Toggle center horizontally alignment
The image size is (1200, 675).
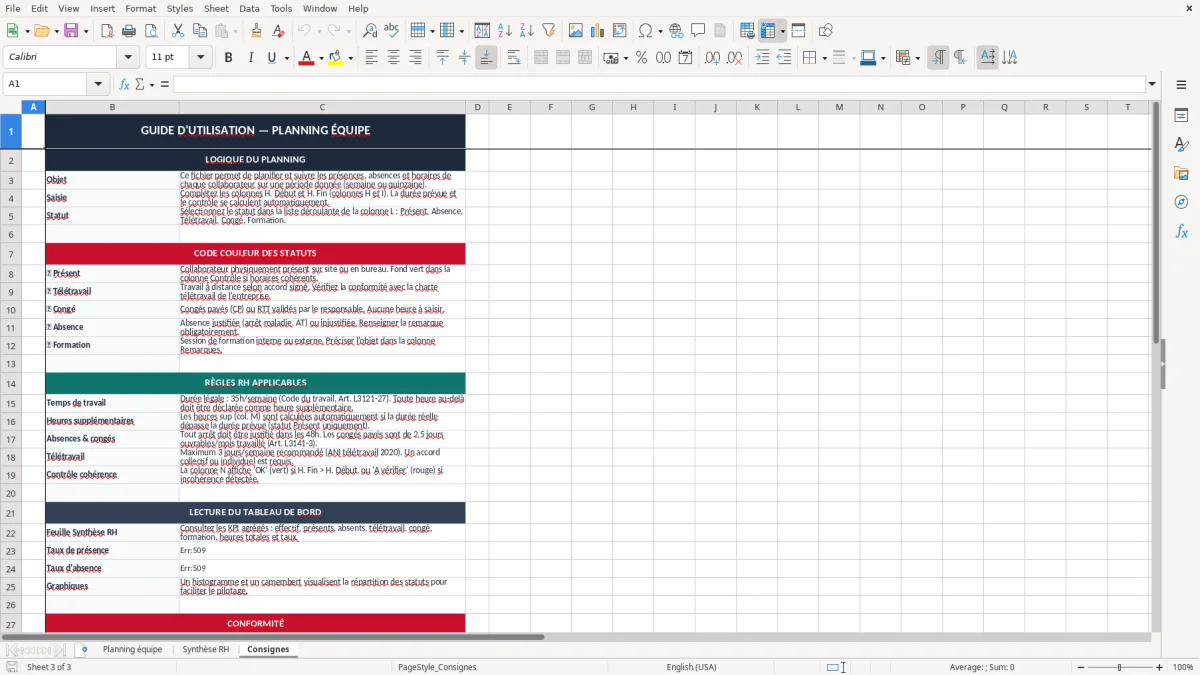coord(393,58)
